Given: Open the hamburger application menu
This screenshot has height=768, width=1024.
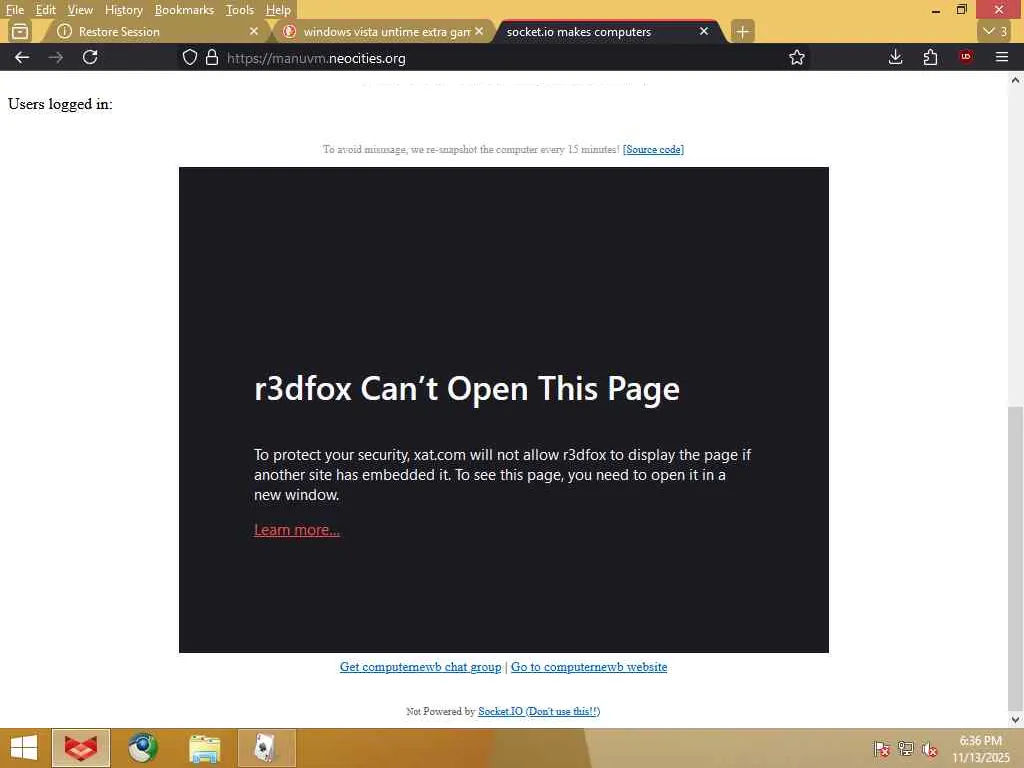Looking at the screenshot, I should (1002, 57).
